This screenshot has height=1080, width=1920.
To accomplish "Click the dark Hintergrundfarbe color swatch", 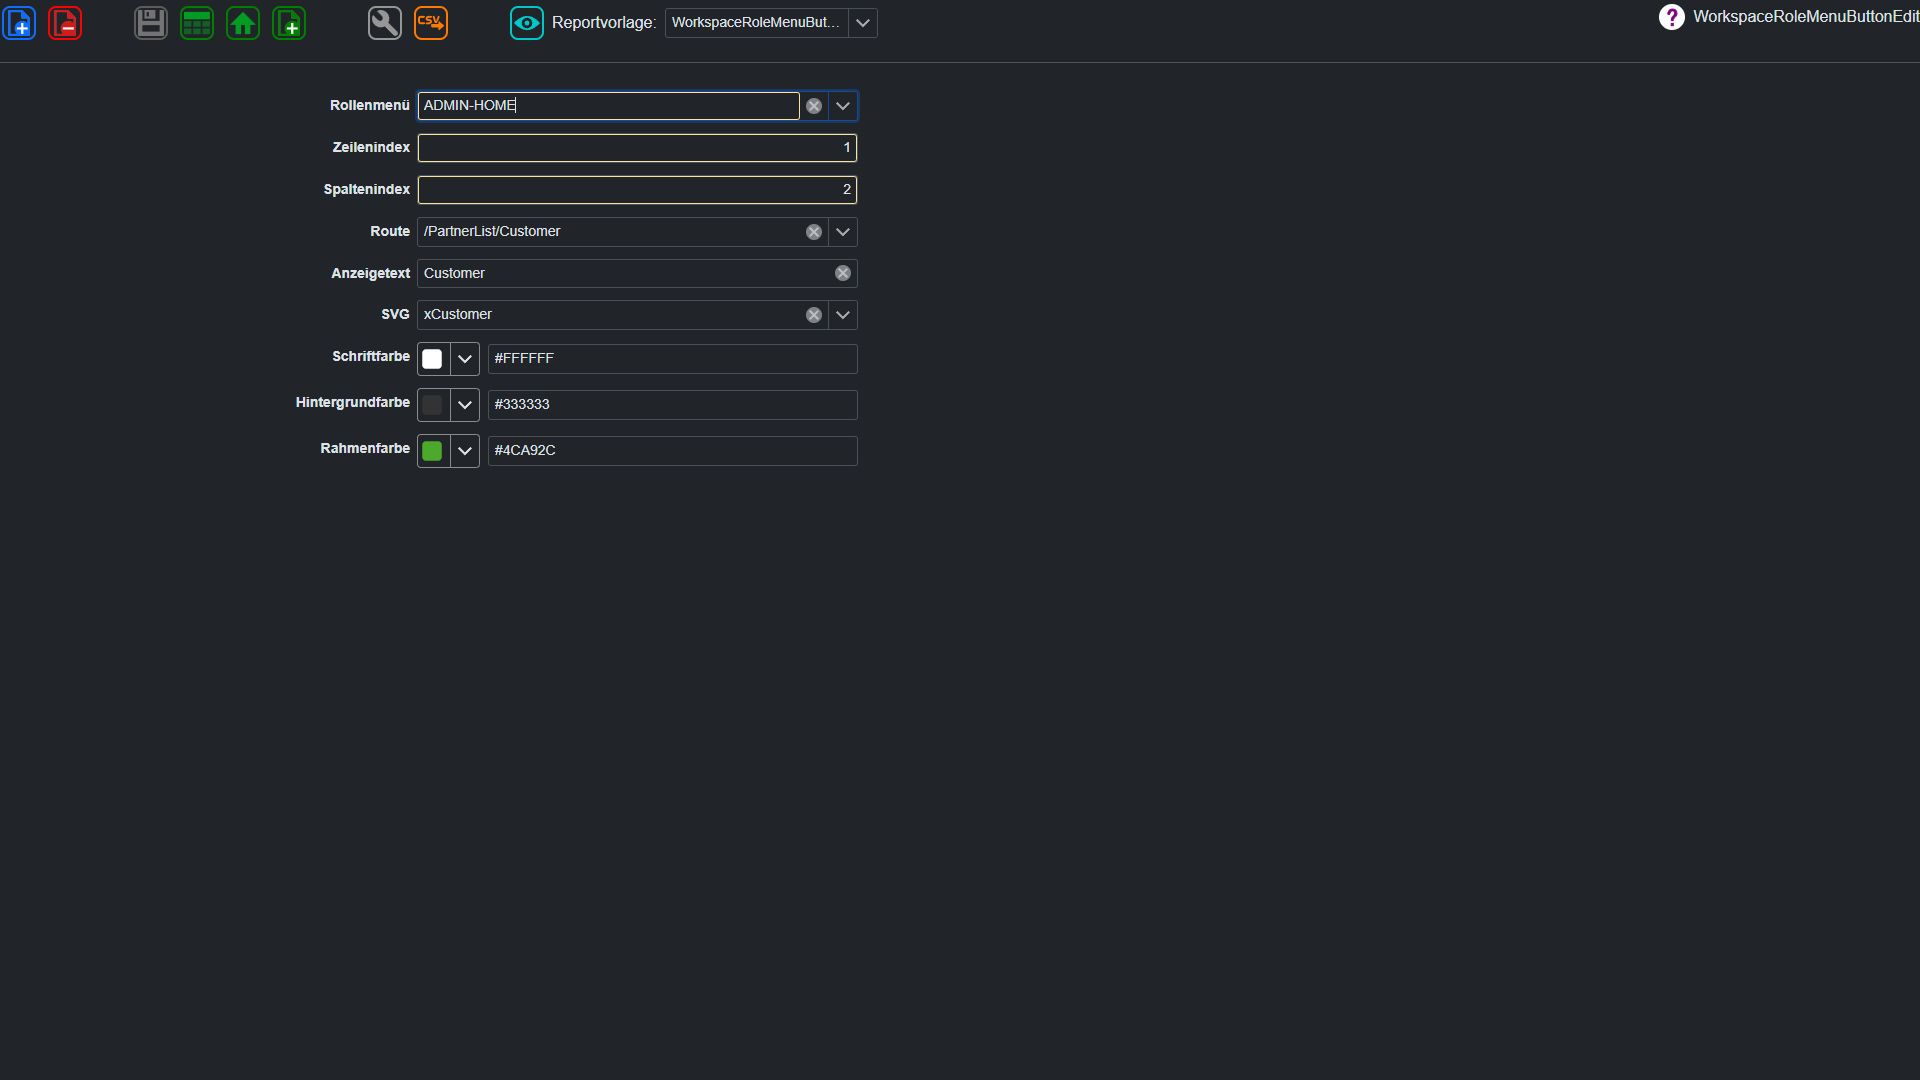I will tap(432, 405).
